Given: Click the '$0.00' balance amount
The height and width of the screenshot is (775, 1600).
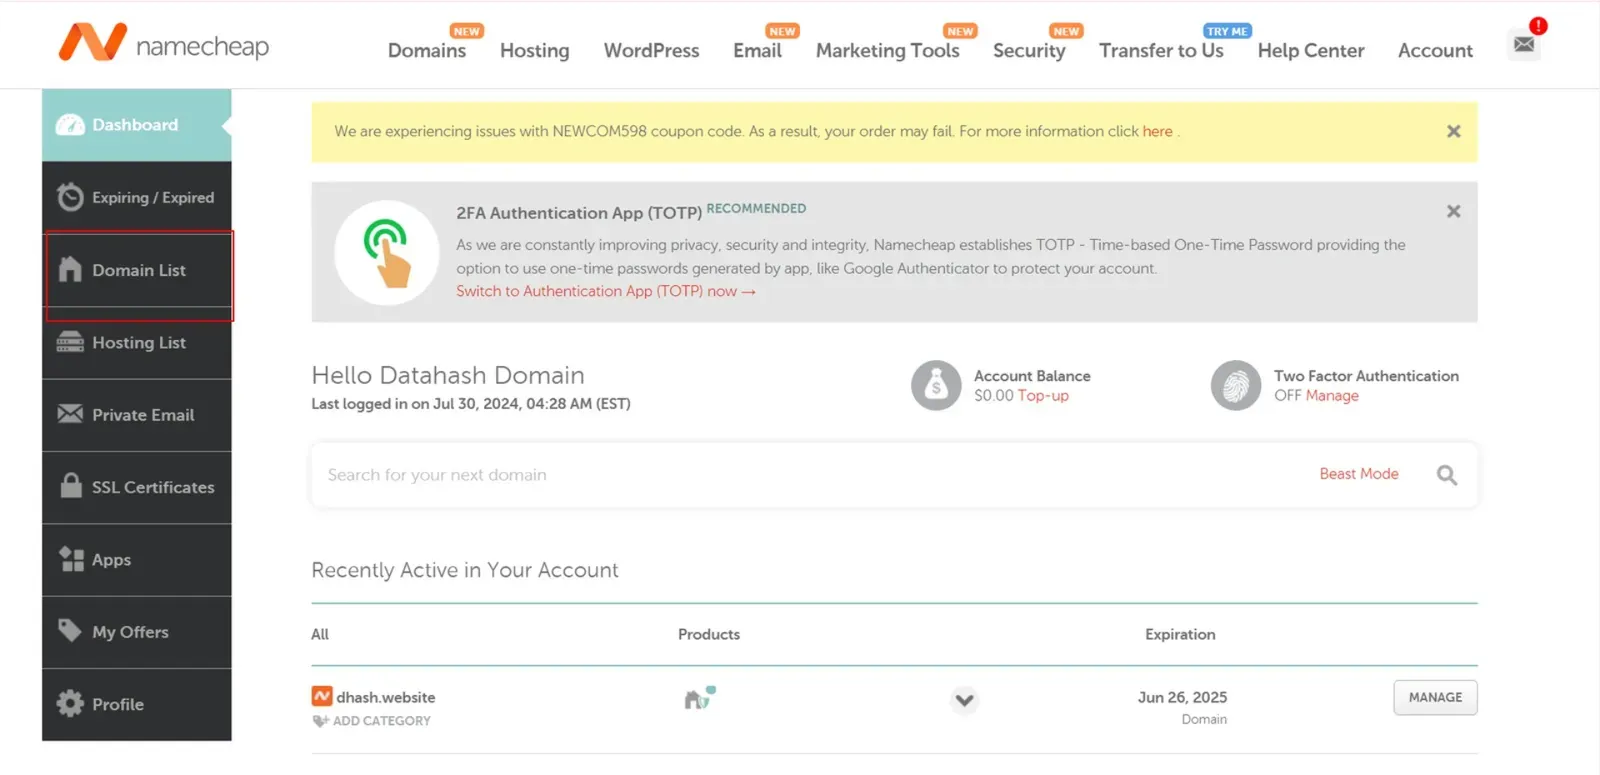Looking at the screenshot, I should (994, 396).
